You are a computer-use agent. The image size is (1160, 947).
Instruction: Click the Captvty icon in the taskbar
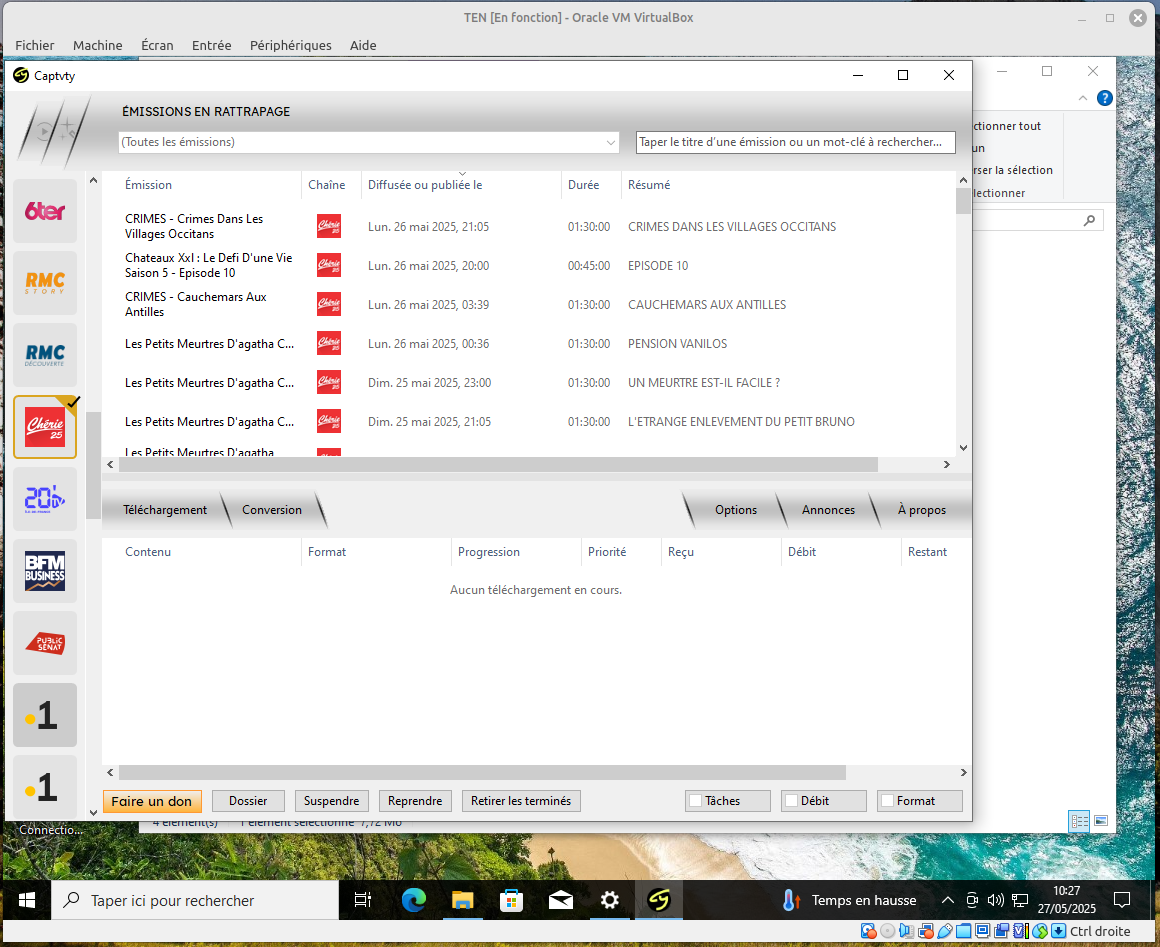[x=658, y=900]
